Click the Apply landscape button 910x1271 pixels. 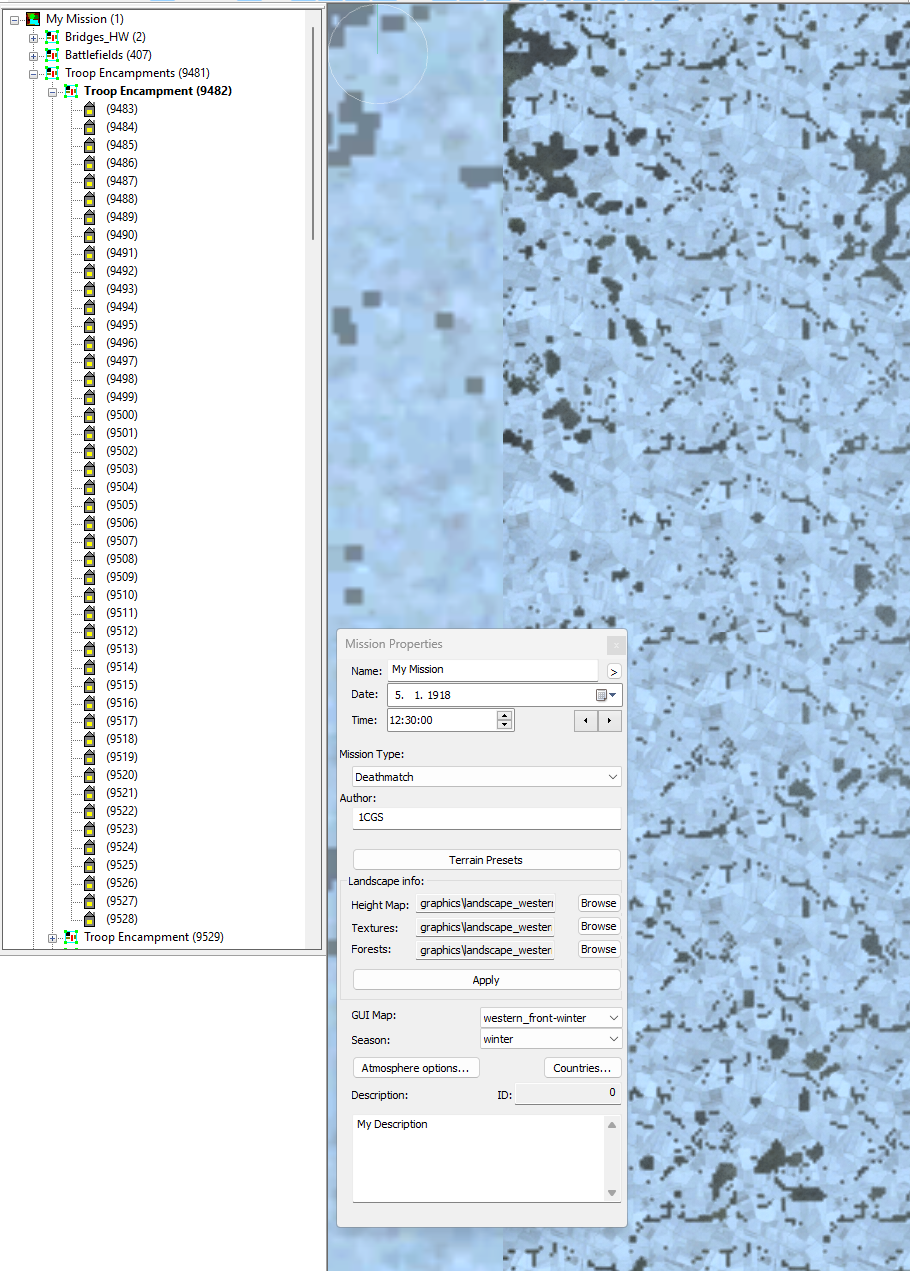point(487,980)
